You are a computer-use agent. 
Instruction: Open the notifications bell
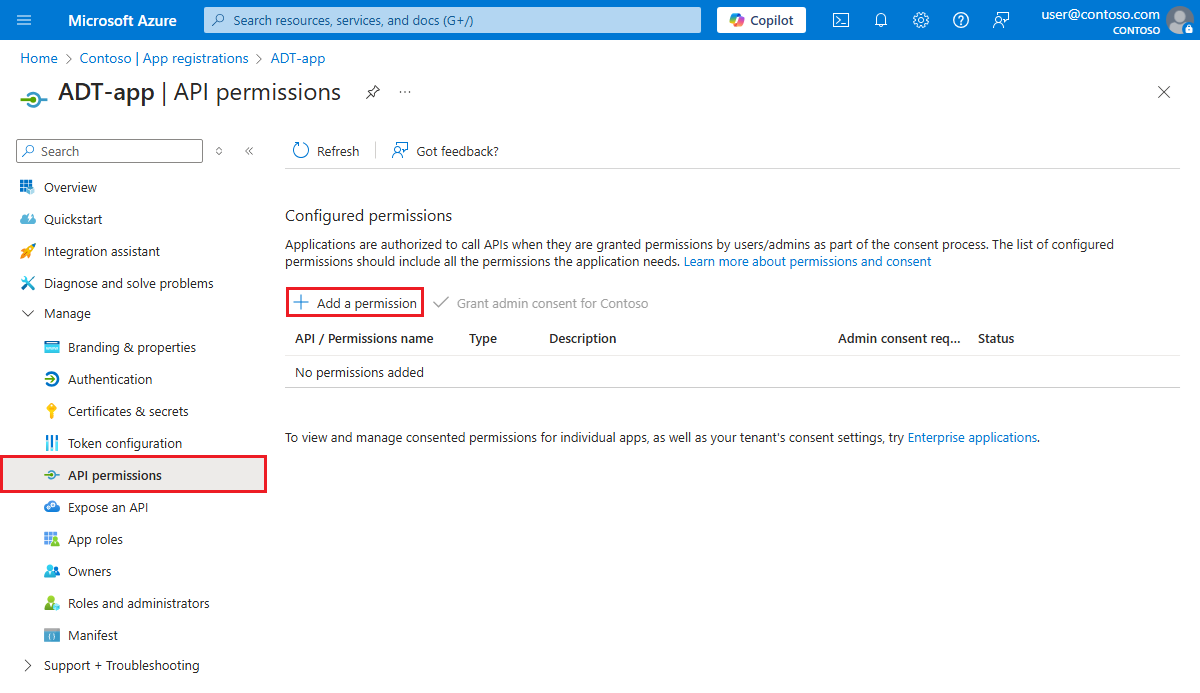(881, 20)
